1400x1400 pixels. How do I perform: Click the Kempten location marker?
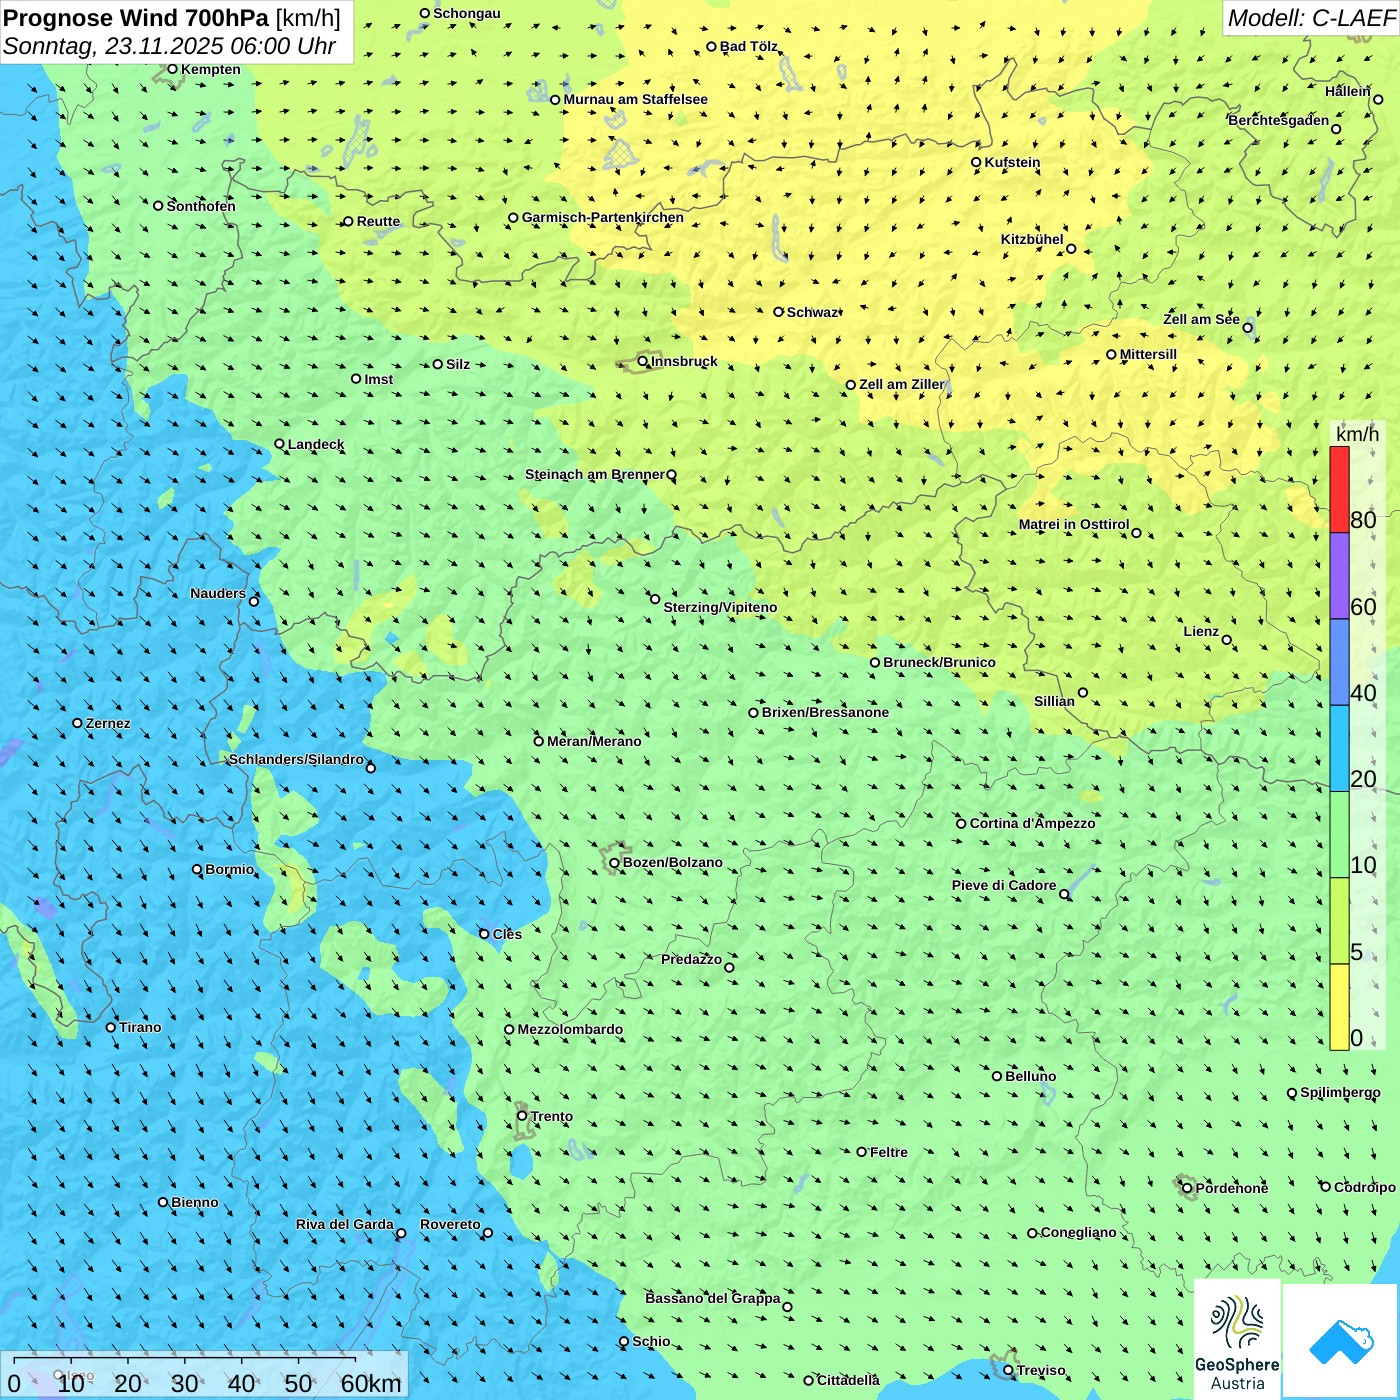(x=172, y=69)
